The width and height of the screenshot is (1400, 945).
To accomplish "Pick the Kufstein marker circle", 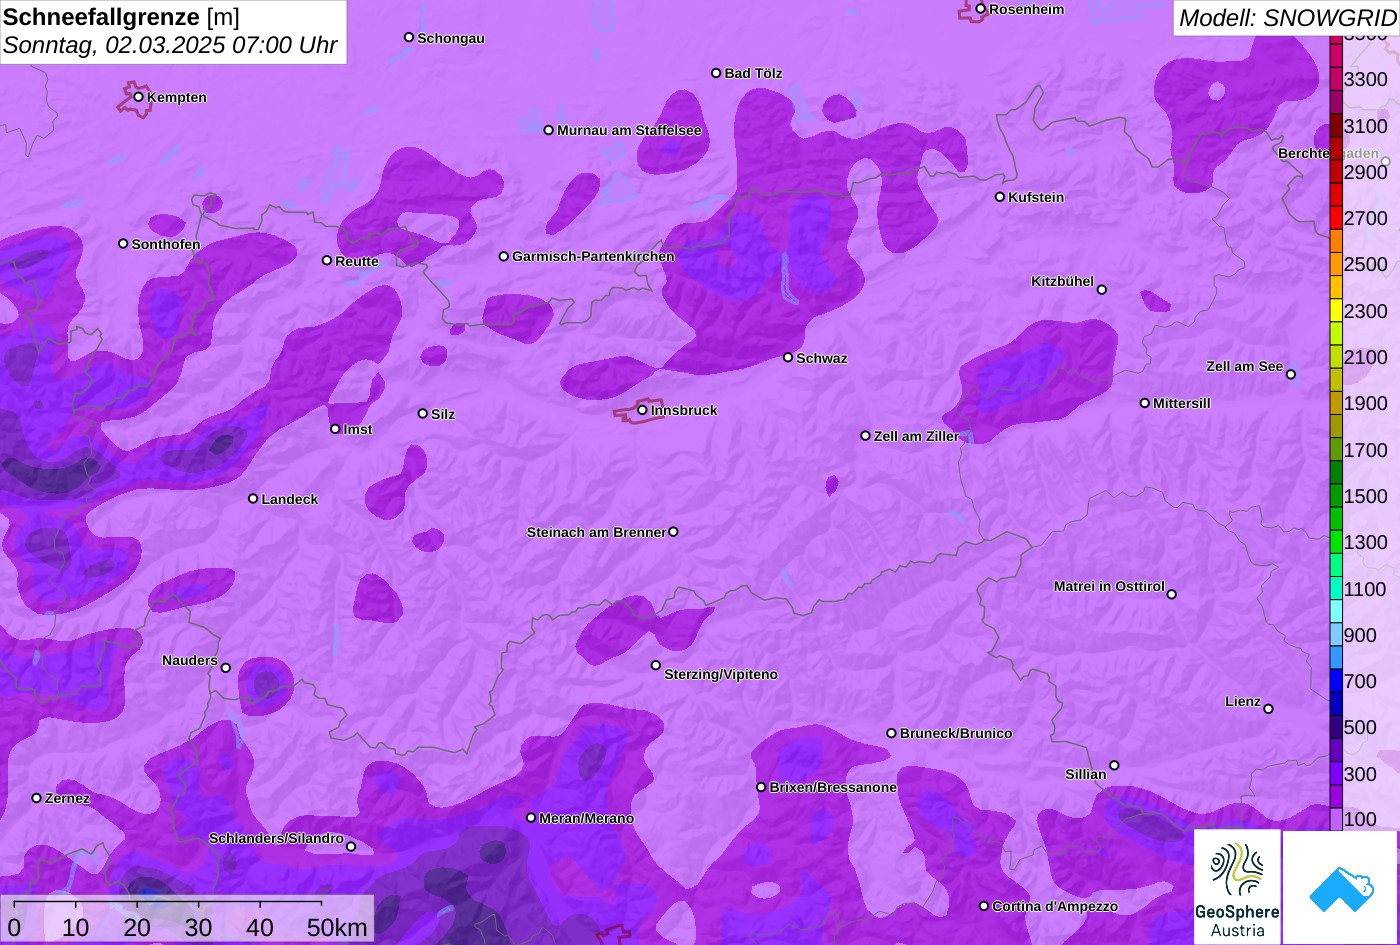I will click(1000, 197).
